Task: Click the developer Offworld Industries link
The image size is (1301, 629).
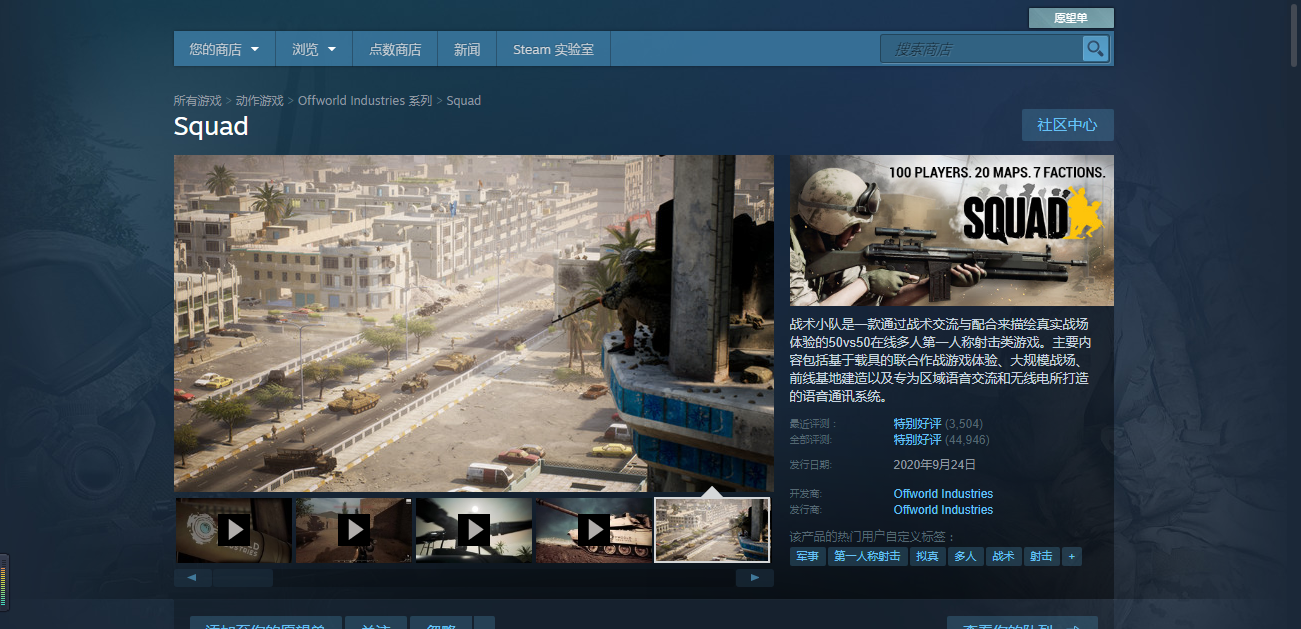Action: click(943, 494)
